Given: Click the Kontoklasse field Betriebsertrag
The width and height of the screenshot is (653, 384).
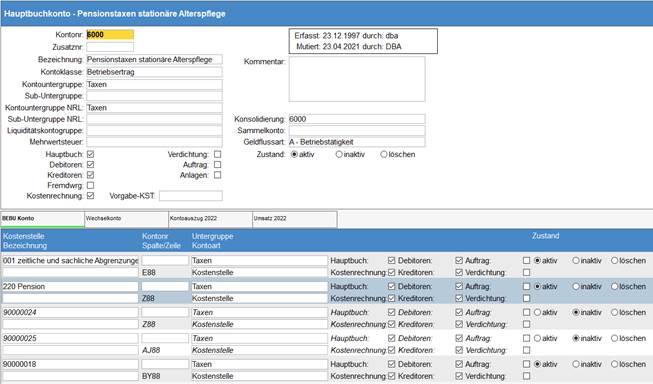Looking at the screenshot, I should pos(154,72).
